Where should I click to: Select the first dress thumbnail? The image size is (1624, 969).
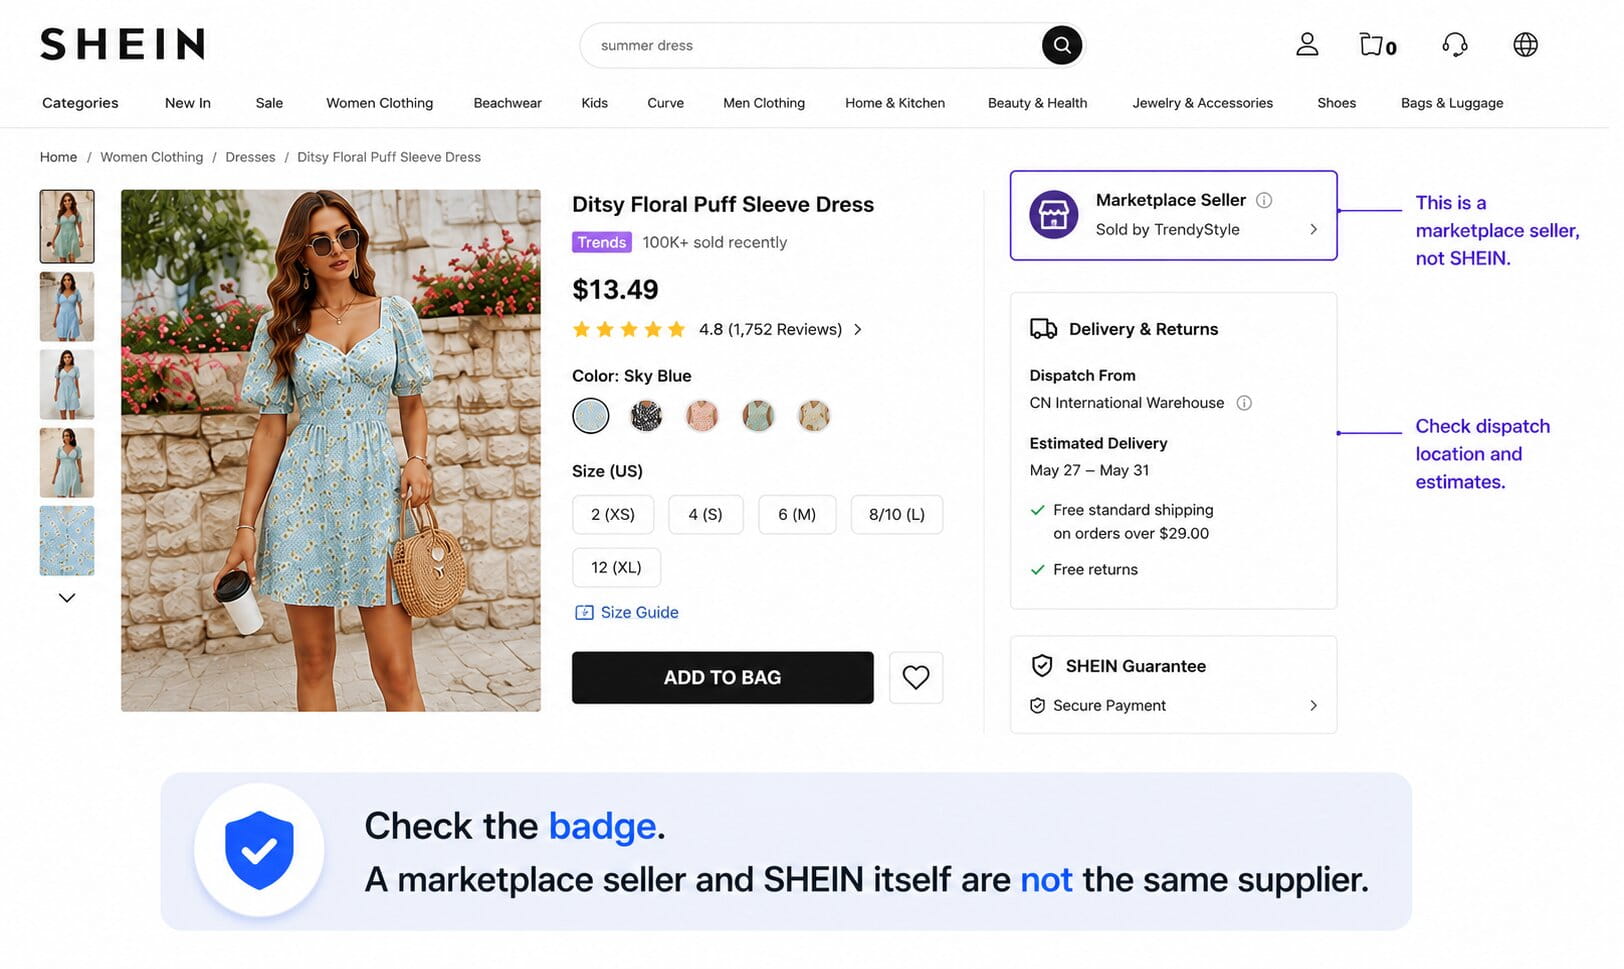pos(67,227)
